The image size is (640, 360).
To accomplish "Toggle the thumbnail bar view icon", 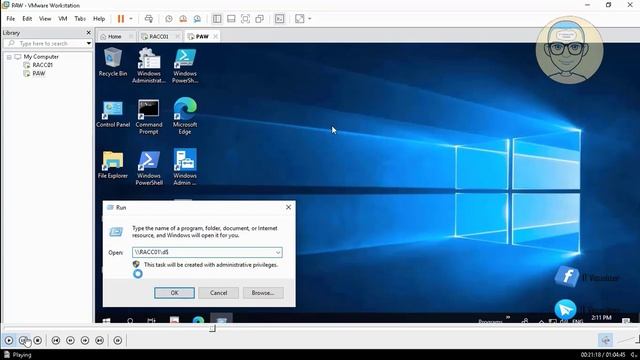I will pos(231,19).
